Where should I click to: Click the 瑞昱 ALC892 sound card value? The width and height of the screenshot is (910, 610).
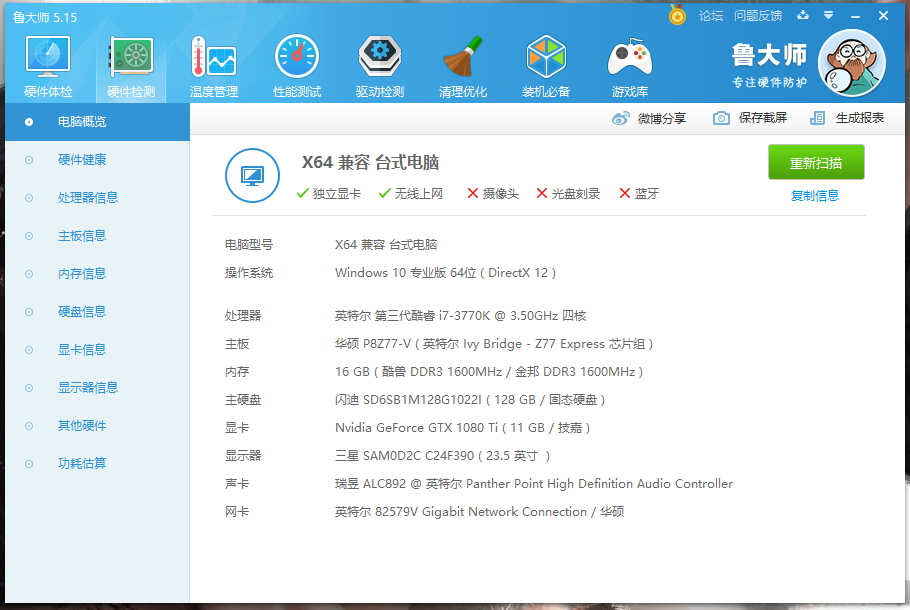coord(534,484)
